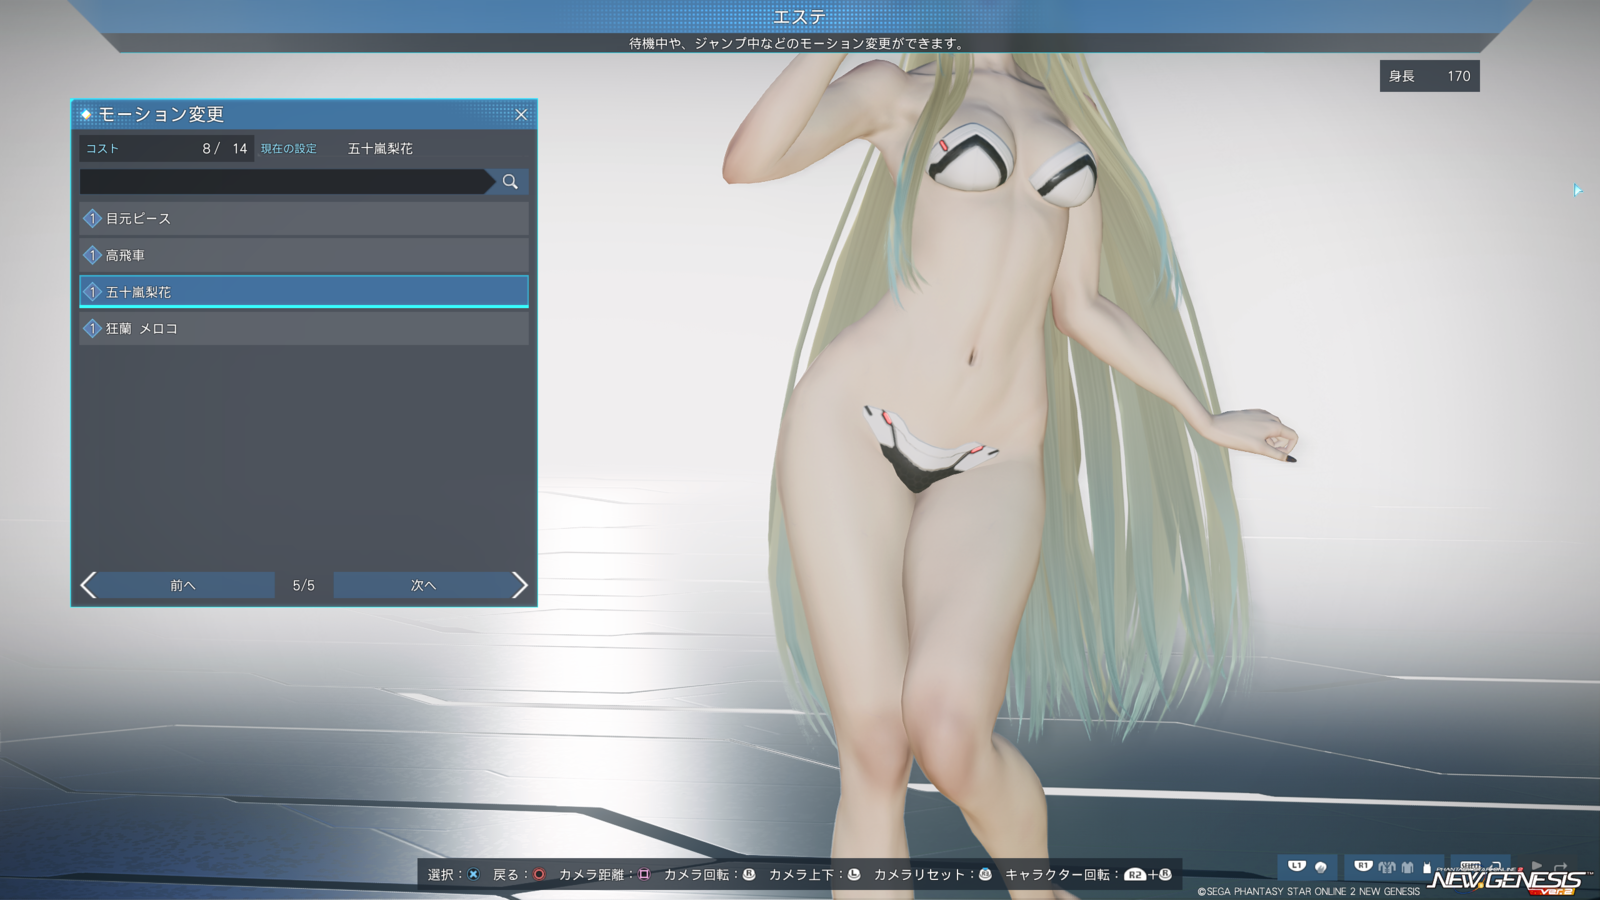Click the L1 glove display icon
The image size is (1600, 900).
(x=1321, y=867)
